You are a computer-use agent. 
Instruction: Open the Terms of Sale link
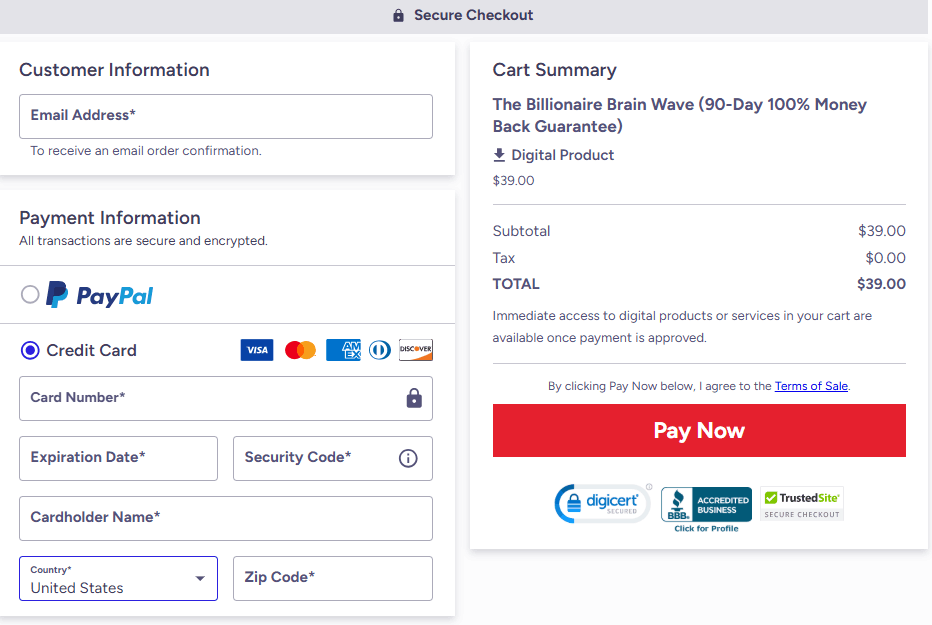(811, 386)
